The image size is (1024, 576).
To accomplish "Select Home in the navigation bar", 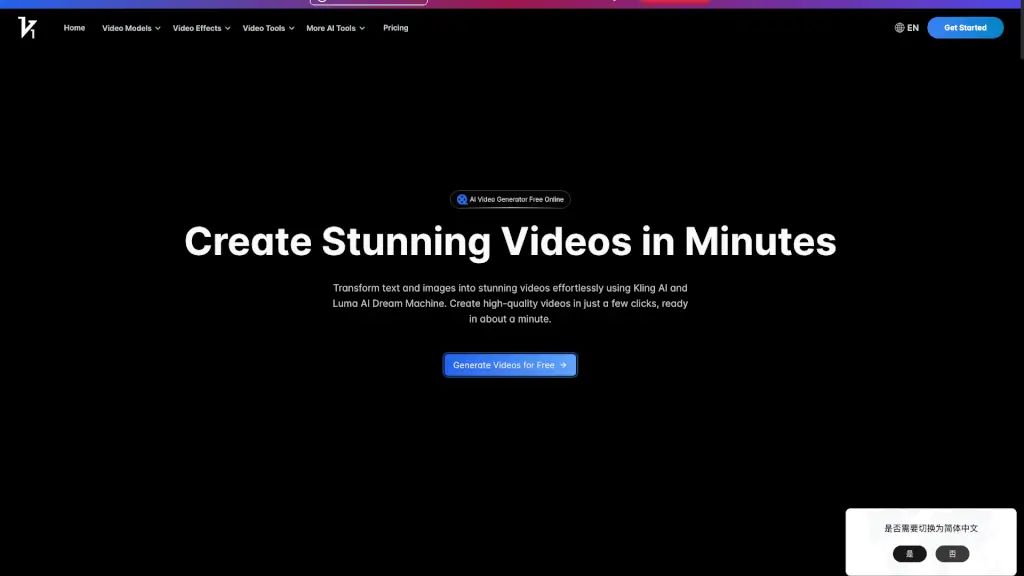I will (74, 28).
